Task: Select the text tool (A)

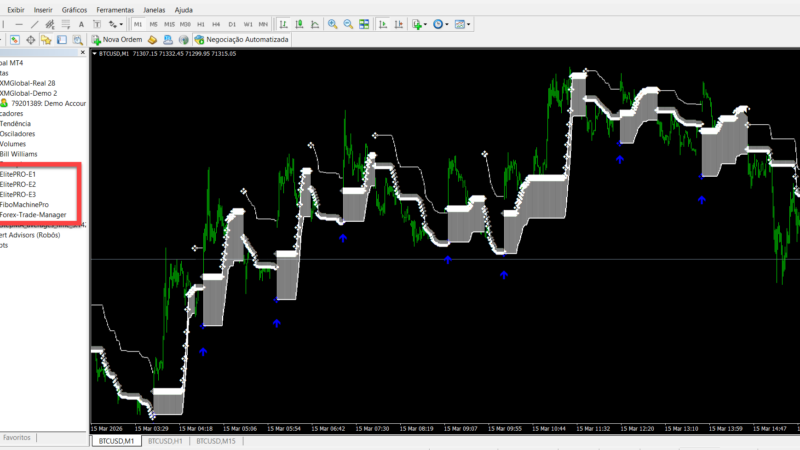Action: pos(81,24)
